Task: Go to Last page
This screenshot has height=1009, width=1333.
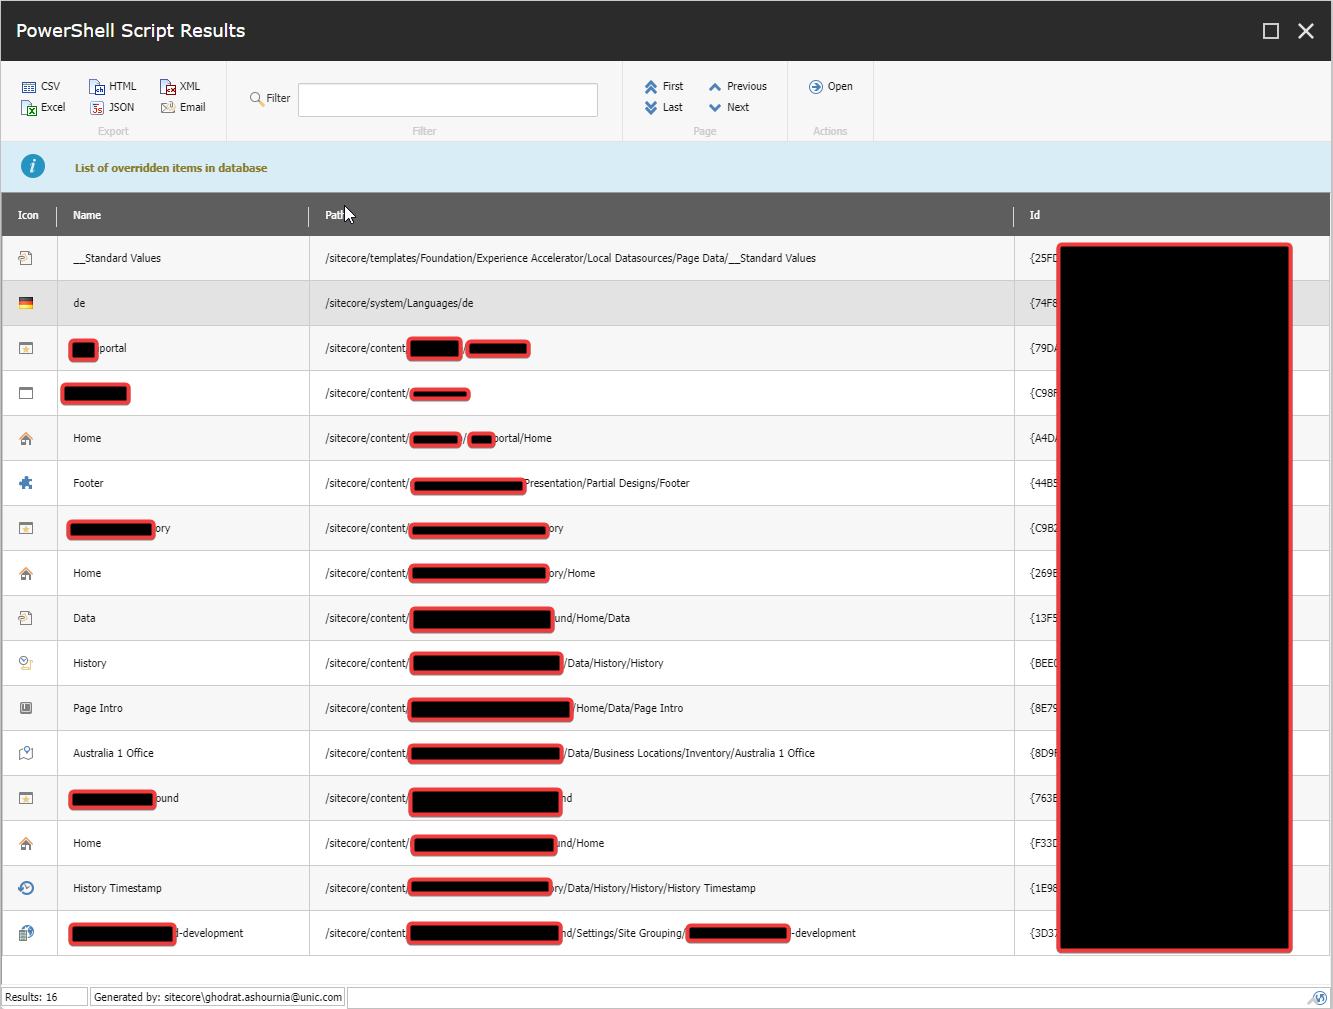Action: point(664,108)
